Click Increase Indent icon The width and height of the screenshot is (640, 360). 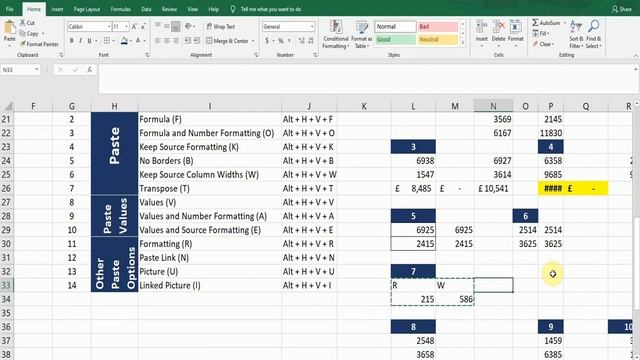click(197, 40)
